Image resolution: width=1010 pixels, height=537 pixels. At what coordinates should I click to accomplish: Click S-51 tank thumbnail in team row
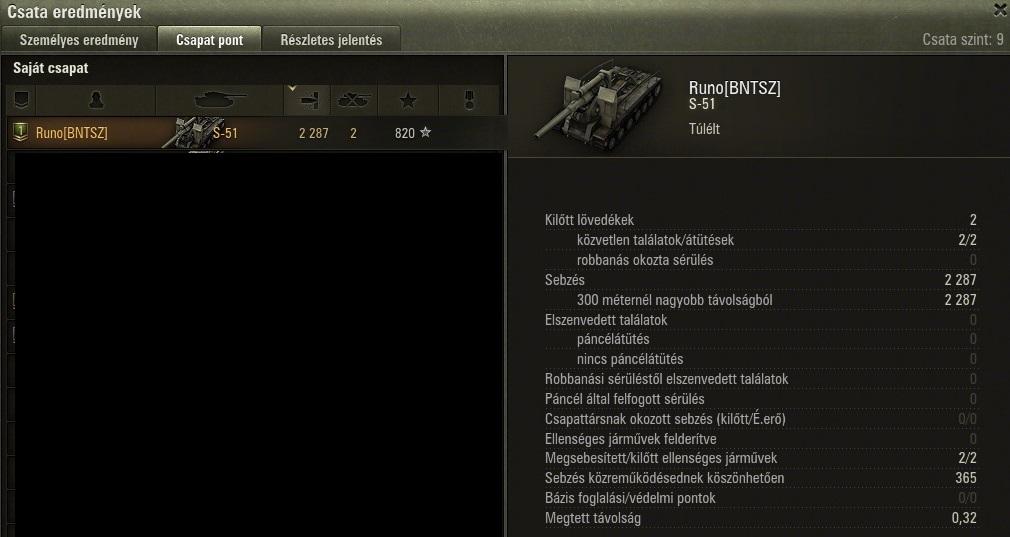pos(192,134)
